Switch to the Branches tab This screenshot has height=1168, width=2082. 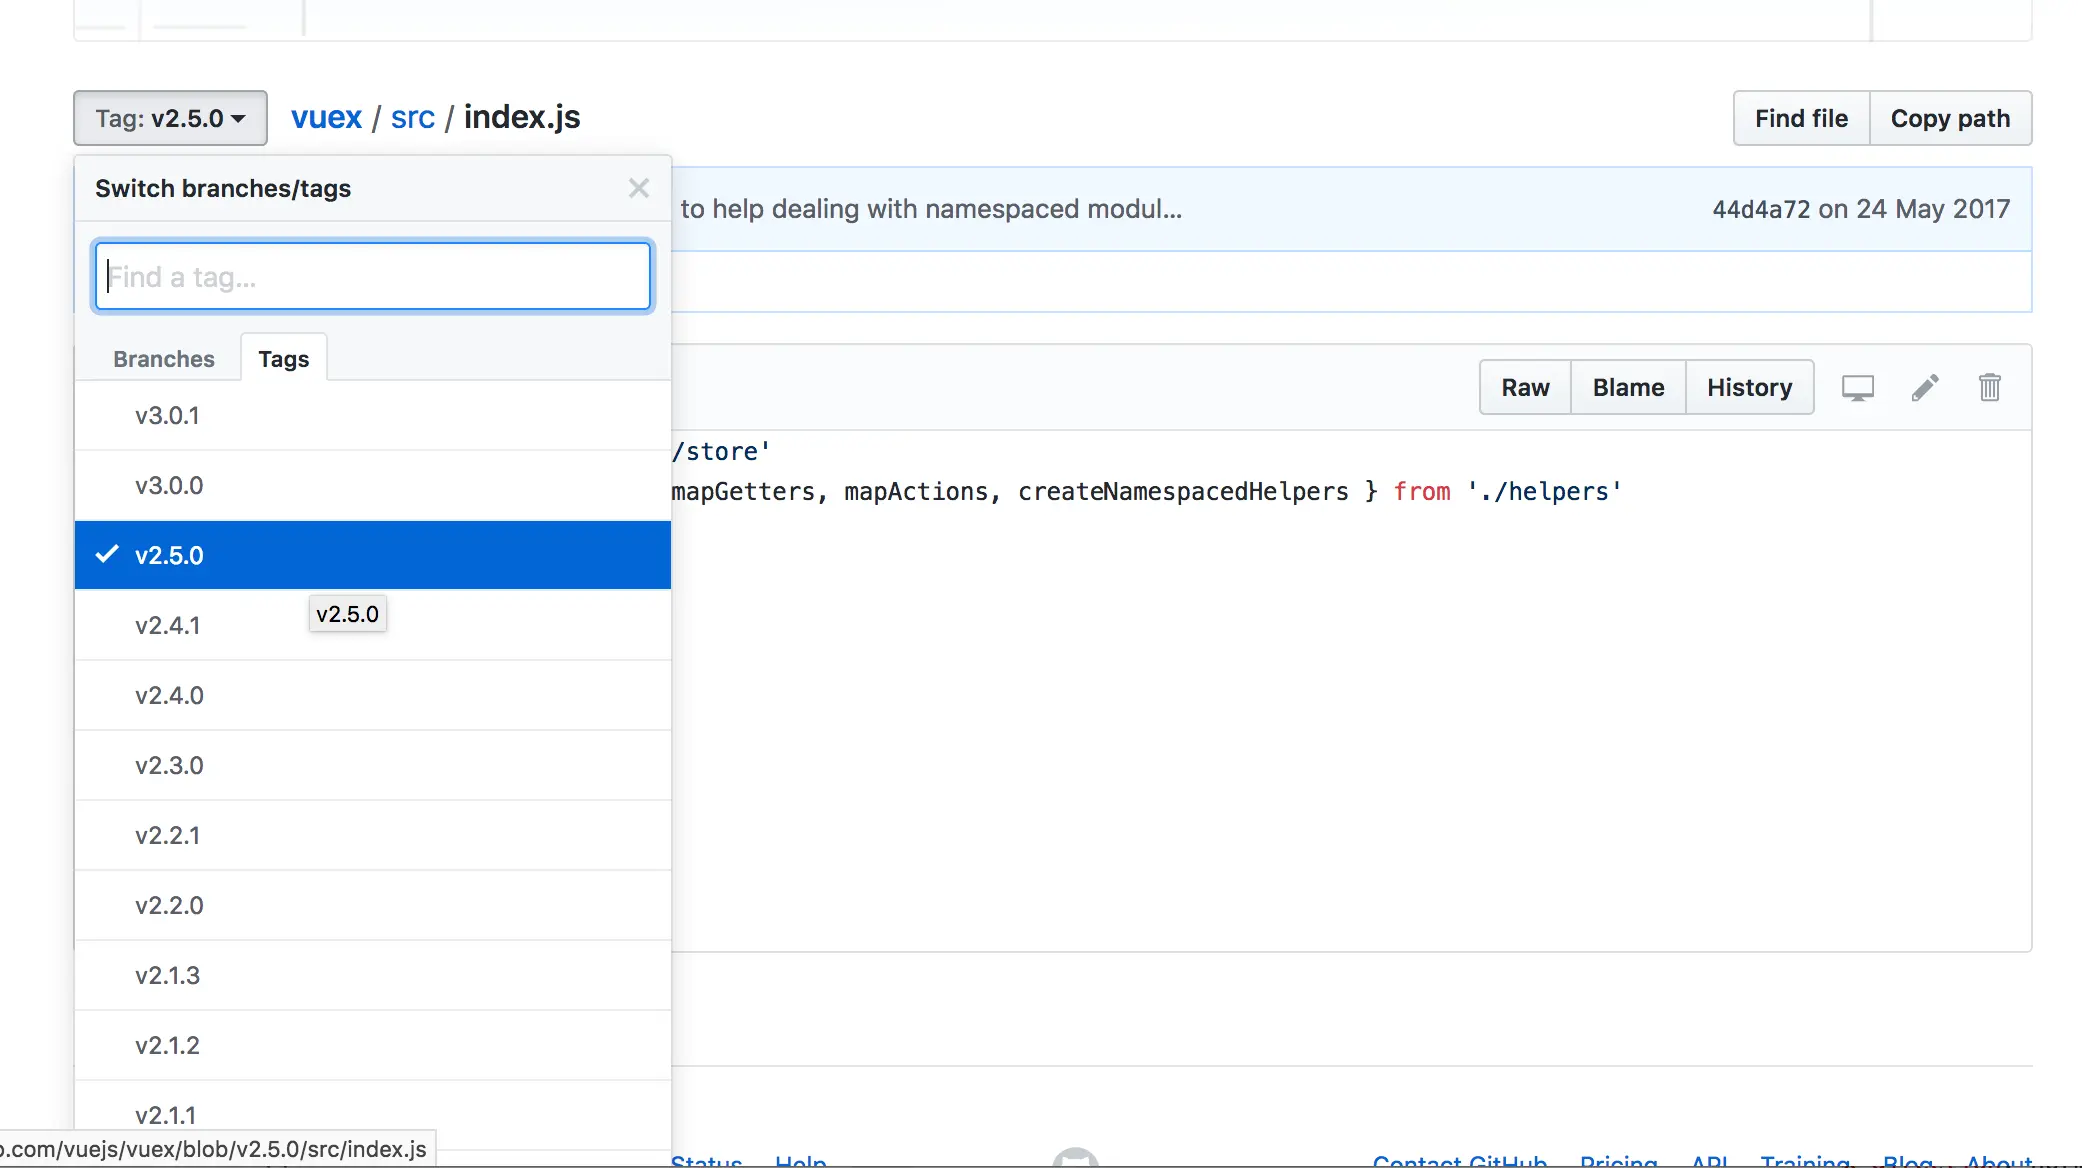pos(163,359)
